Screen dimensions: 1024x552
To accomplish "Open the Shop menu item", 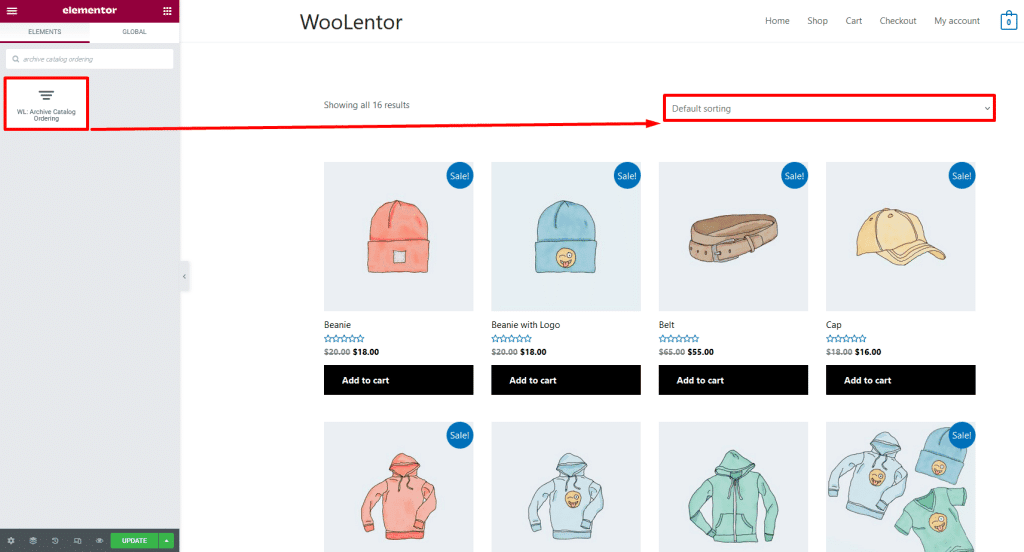I will point(817,21).
